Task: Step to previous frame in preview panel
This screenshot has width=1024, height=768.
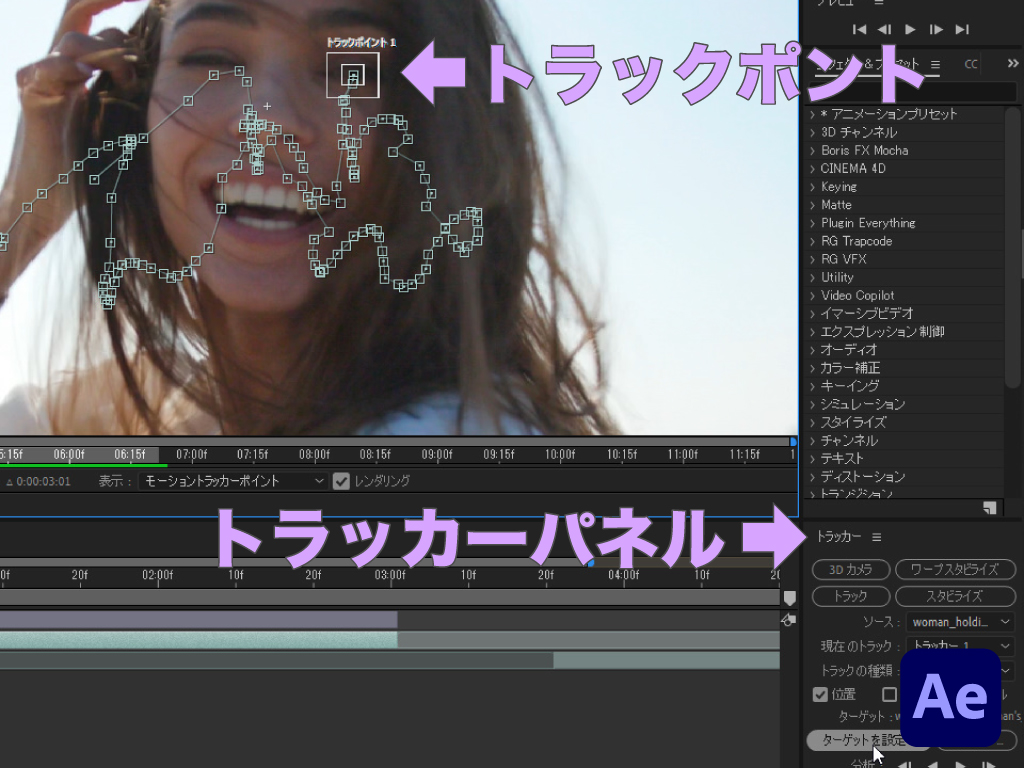Action: coord(884,30)
